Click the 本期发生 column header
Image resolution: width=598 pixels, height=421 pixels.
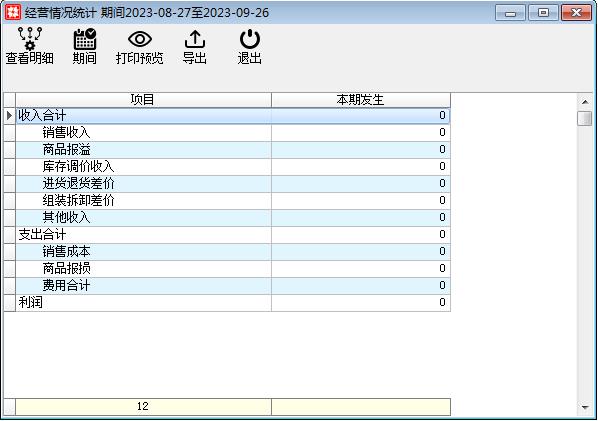point(361,100)
